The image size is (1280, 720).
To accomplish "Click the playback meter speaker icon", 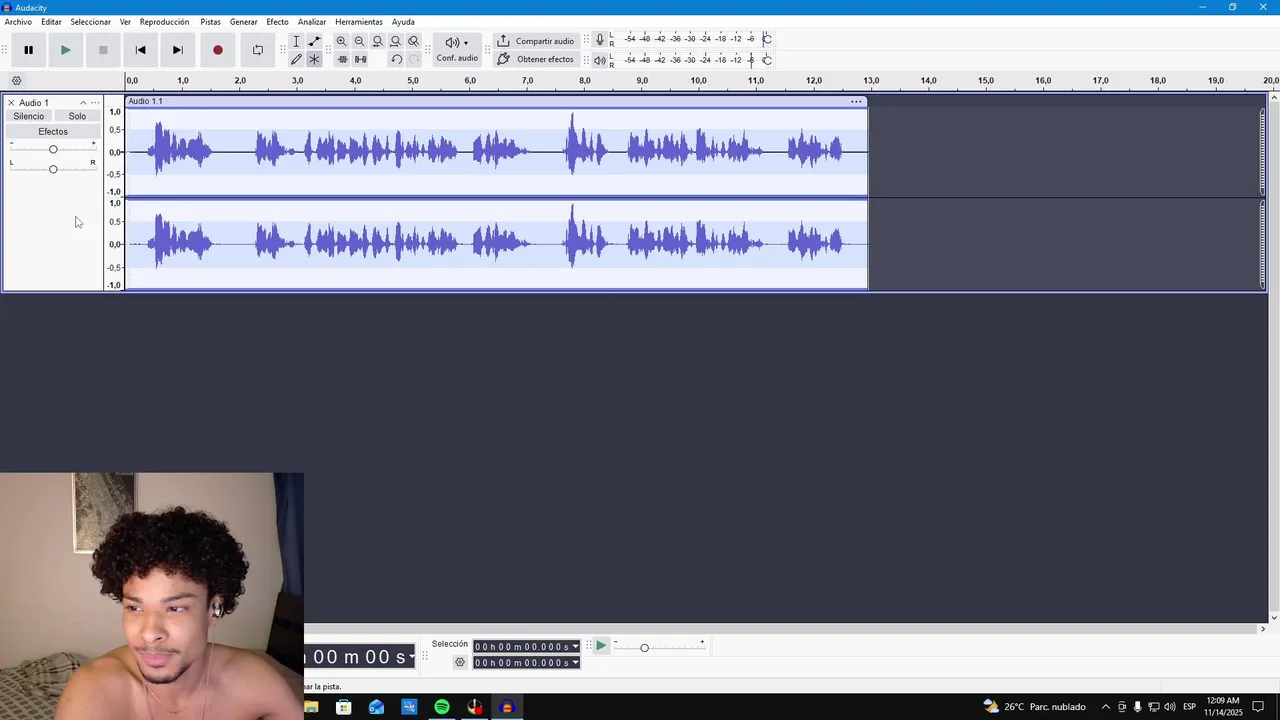I will click(599, 60).
